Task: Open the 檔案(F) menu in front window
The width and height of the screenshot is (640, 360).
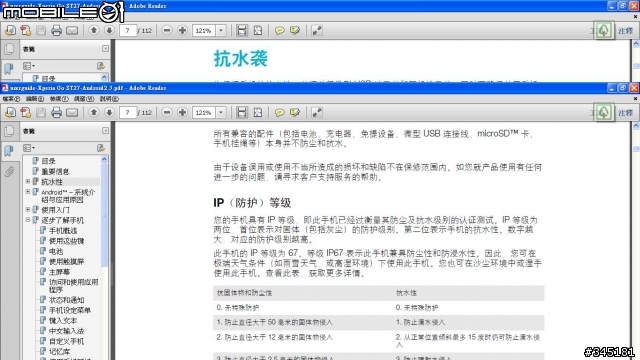Action: [11, 99]
